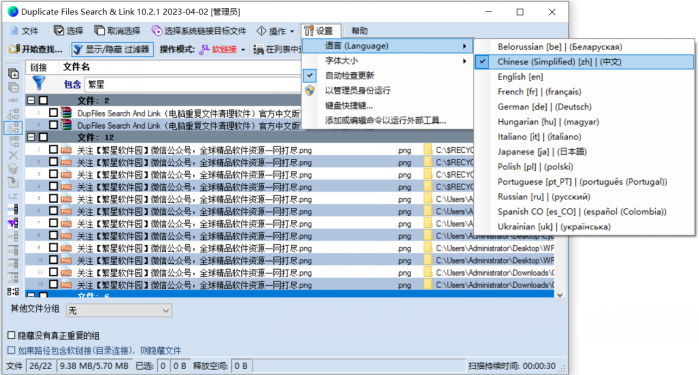Check the 文件: 2 group checkbox
Viewport: 699px width, 375px height.
point(43,100)
